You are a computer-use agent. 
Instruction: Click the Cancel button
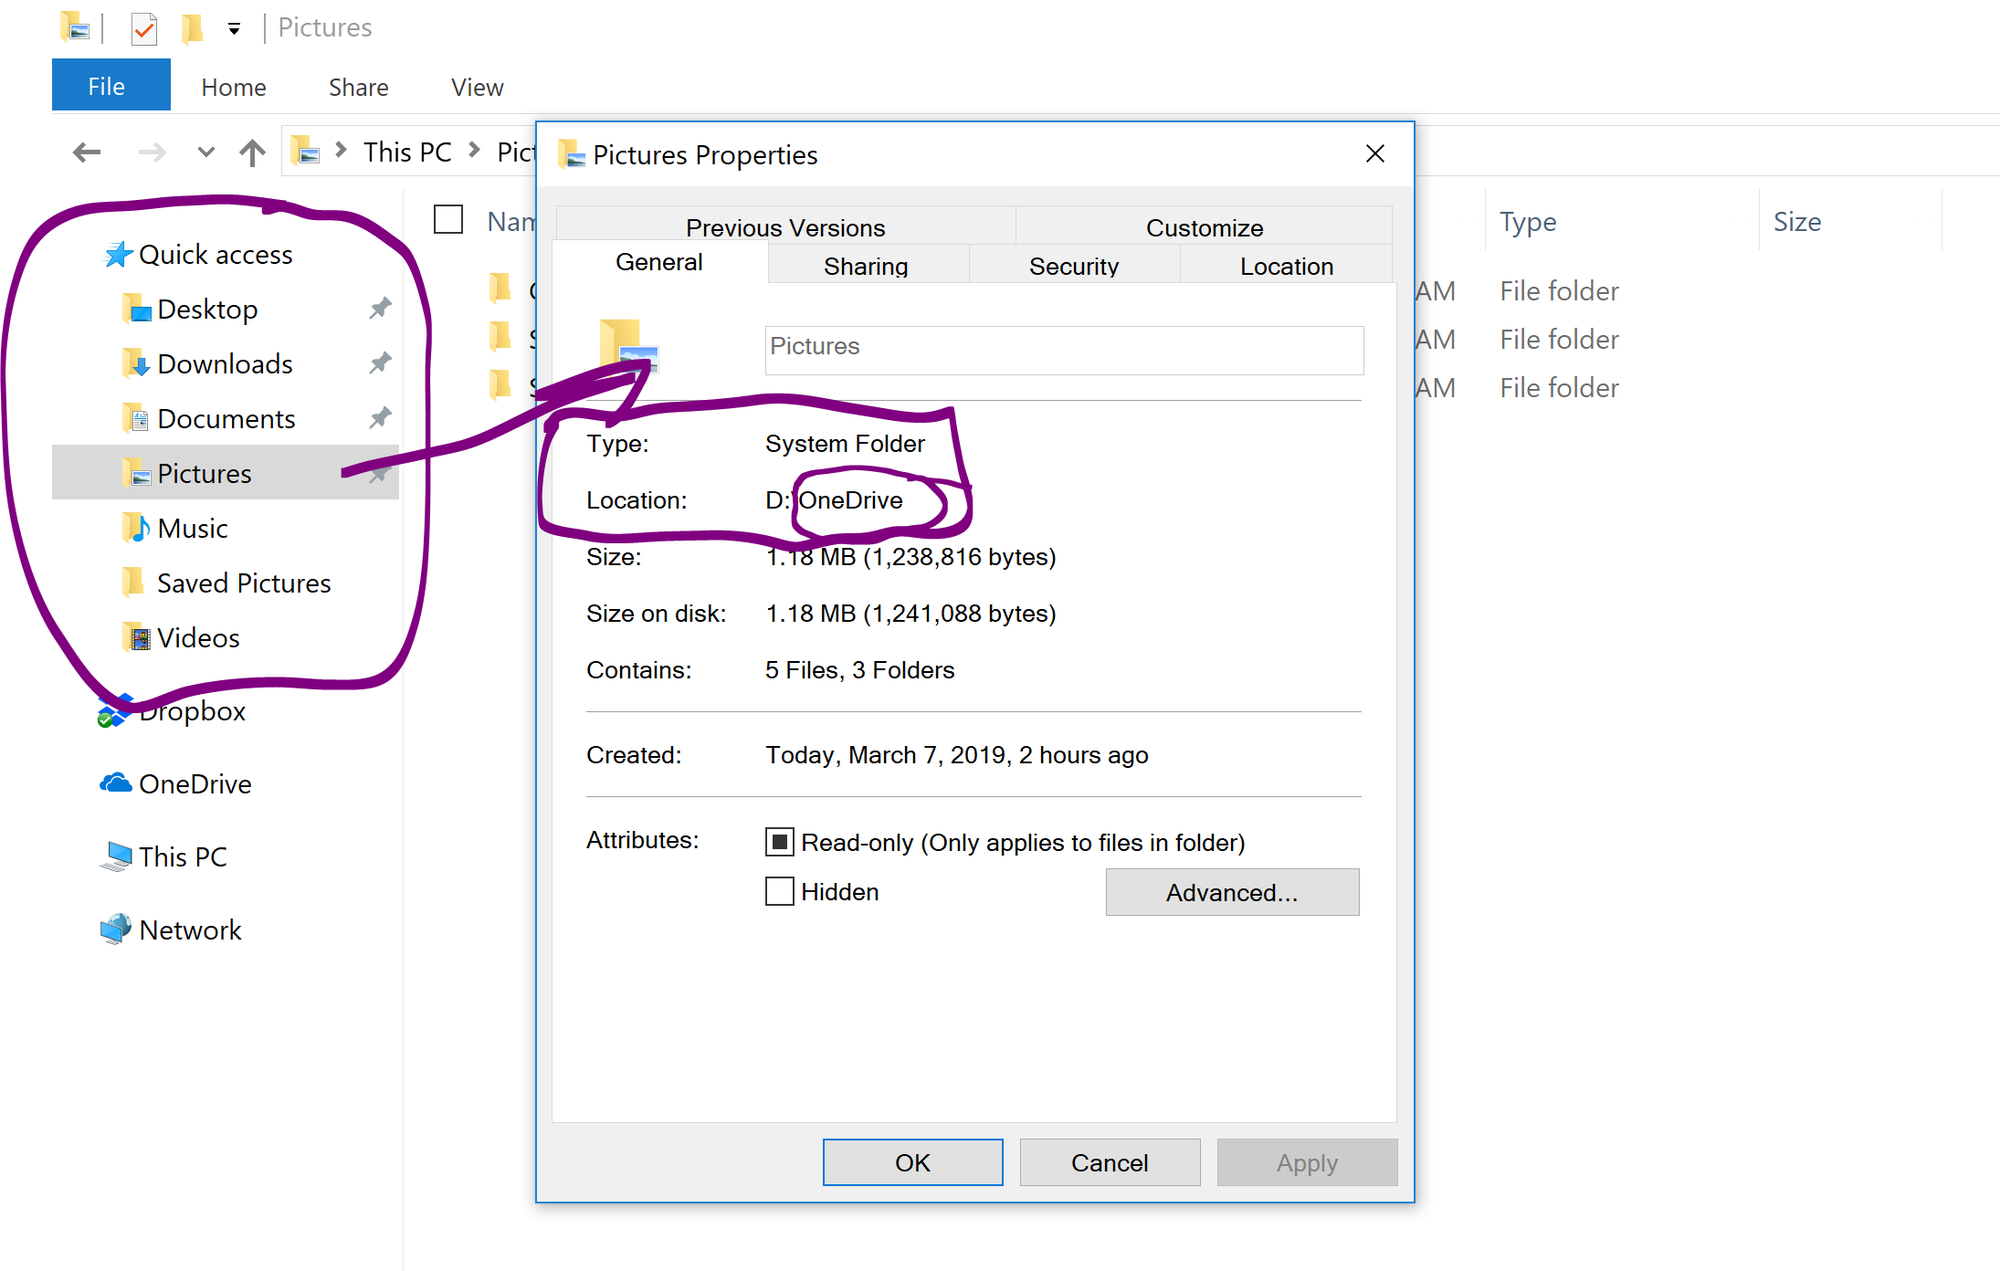click(1109, 1162)
